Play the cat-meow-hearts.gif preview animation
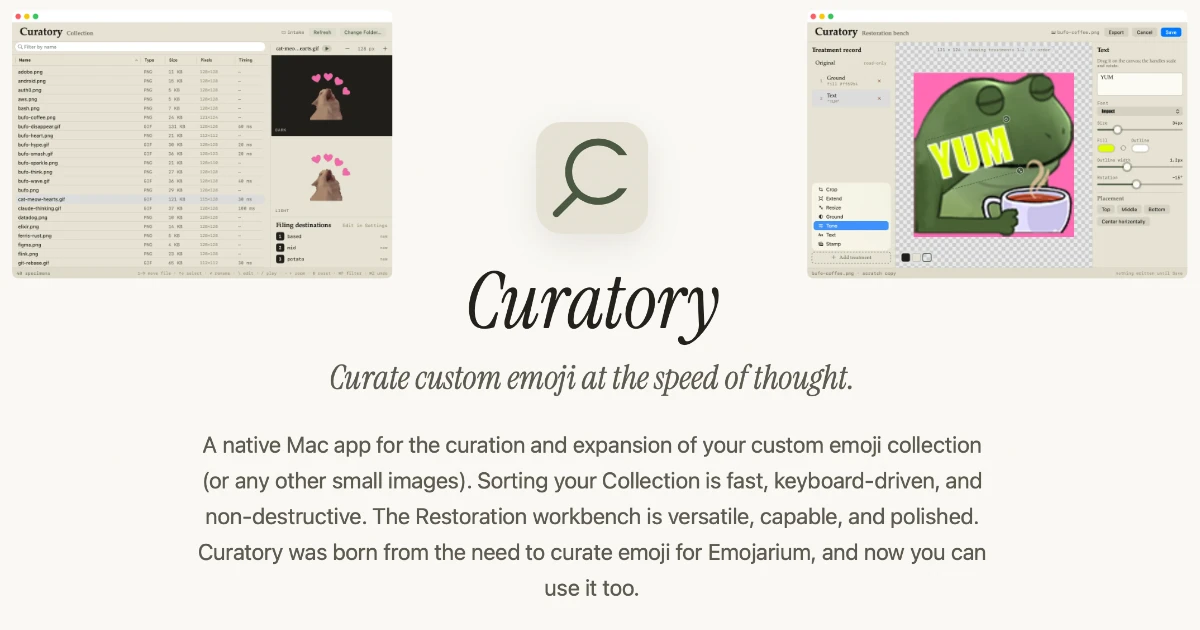Image resolution: width=1200 pixels, height=630 pixels. click(x=327, y=48)
